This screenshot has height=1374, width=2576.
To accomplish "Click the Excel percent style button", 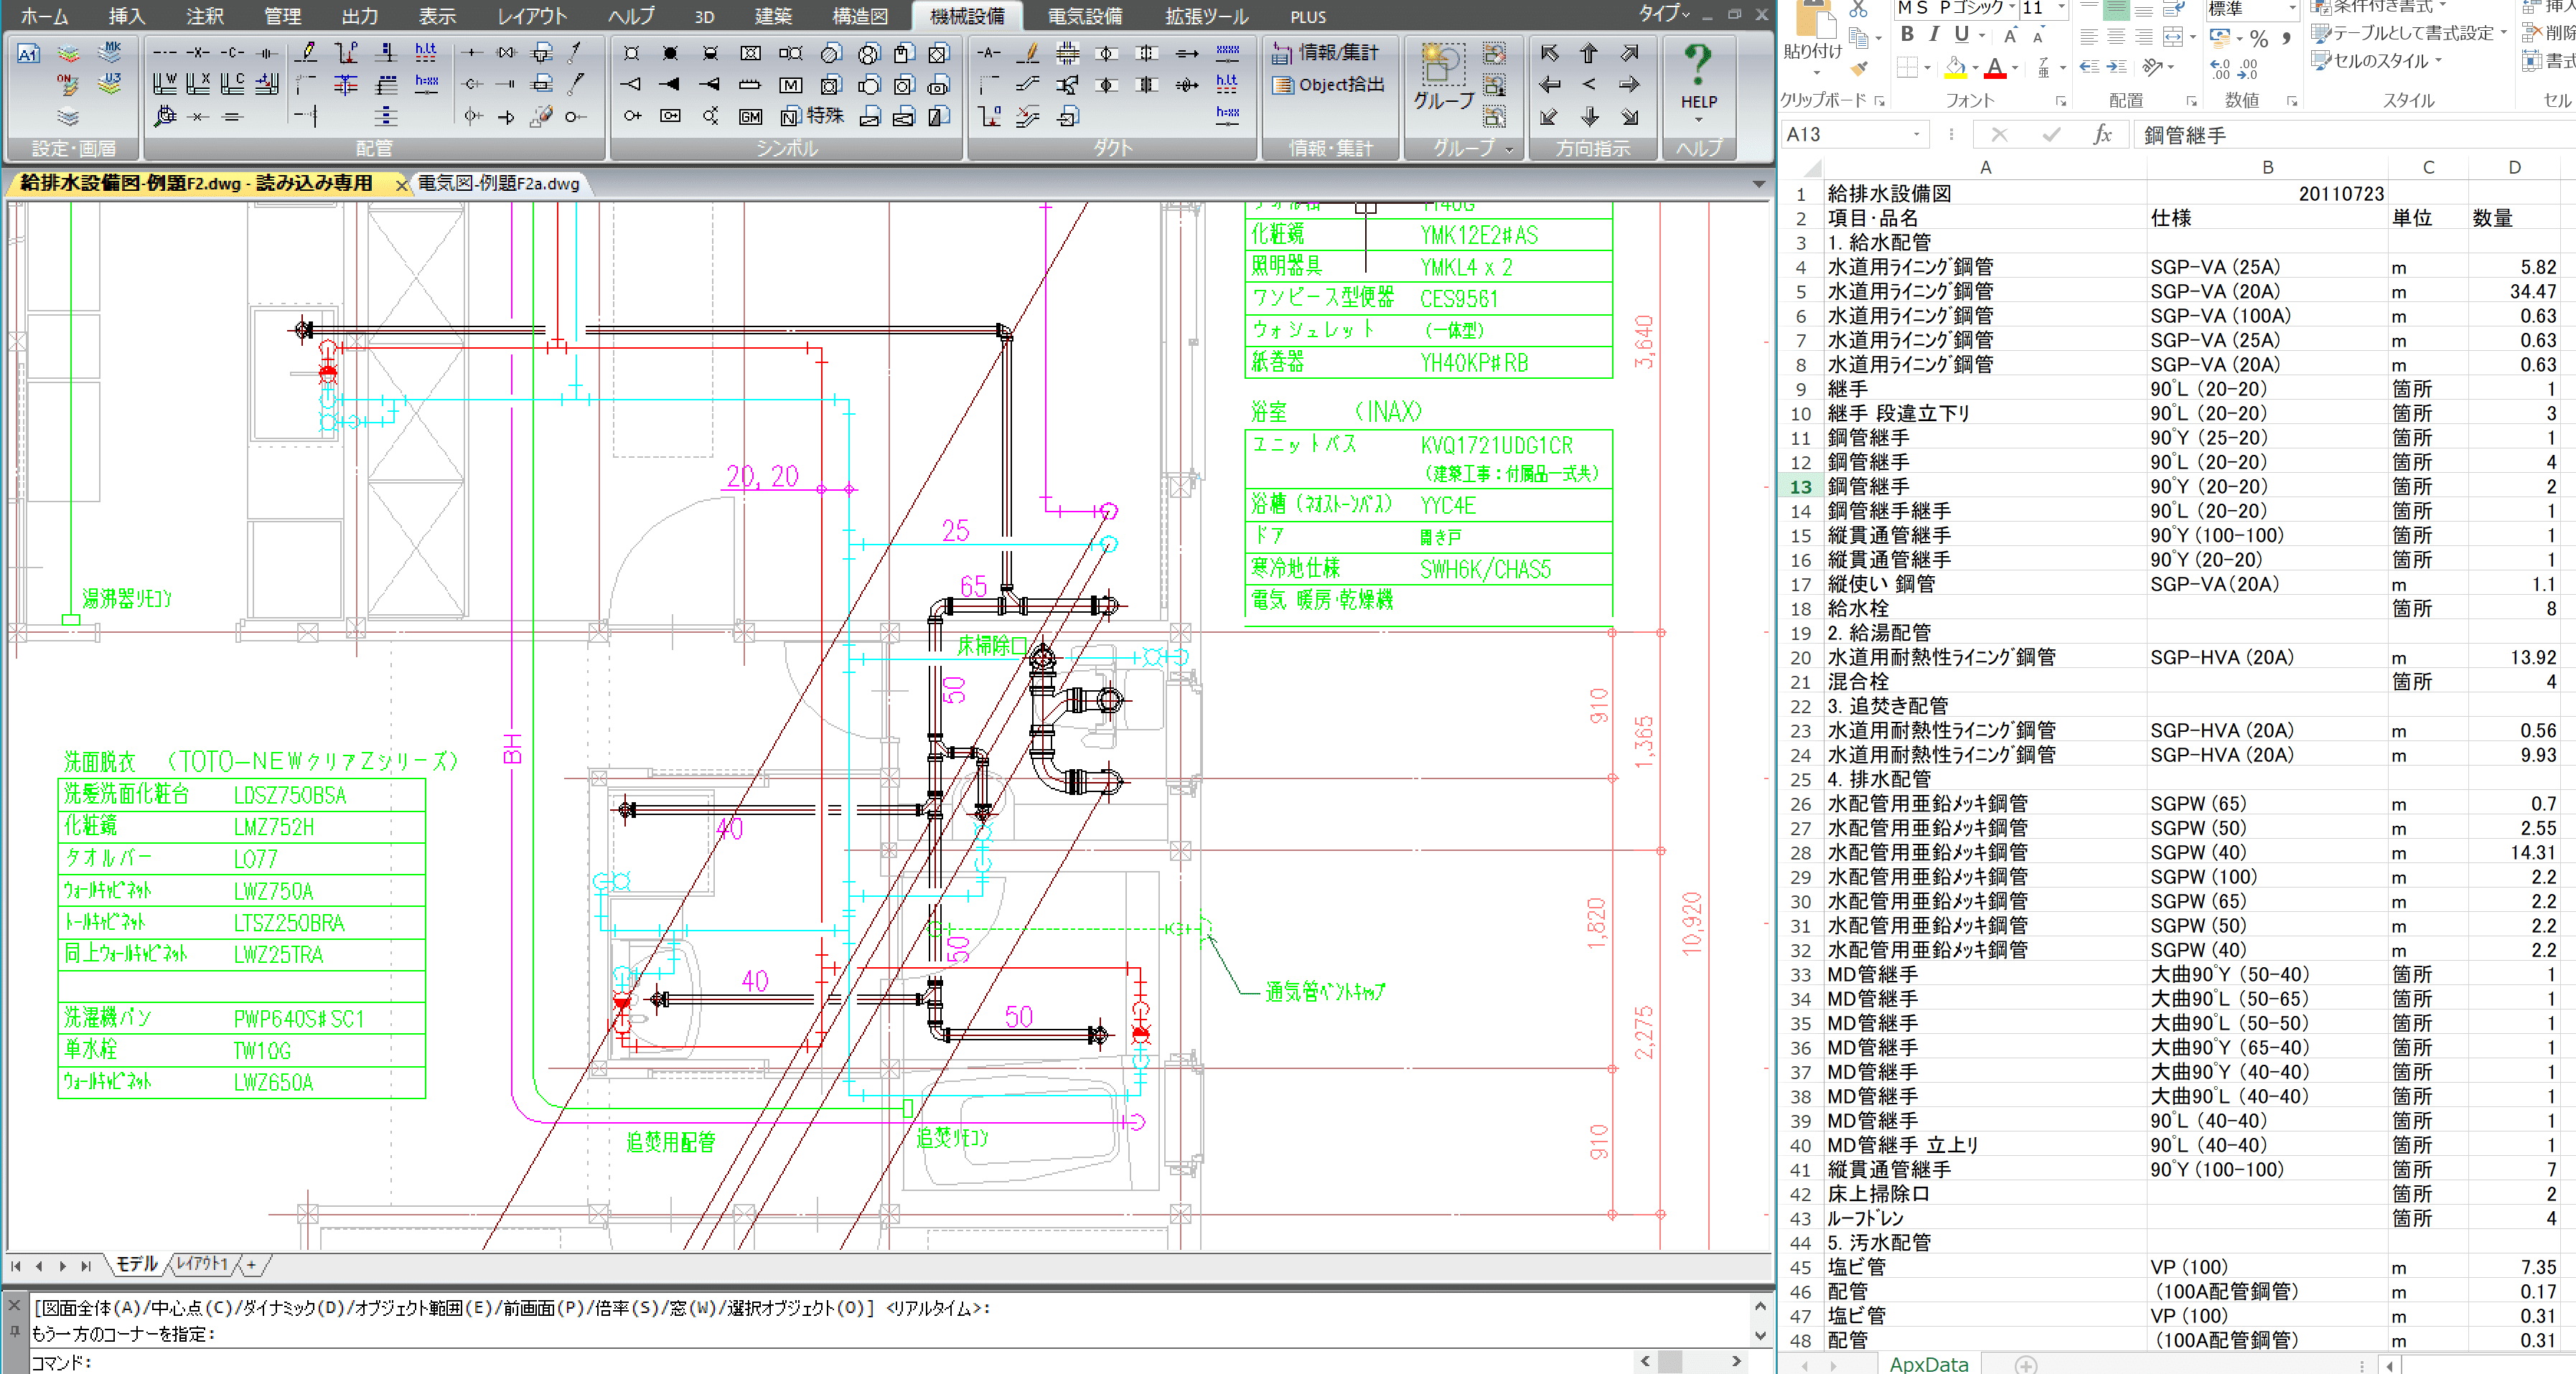I will click(2259, 38).
